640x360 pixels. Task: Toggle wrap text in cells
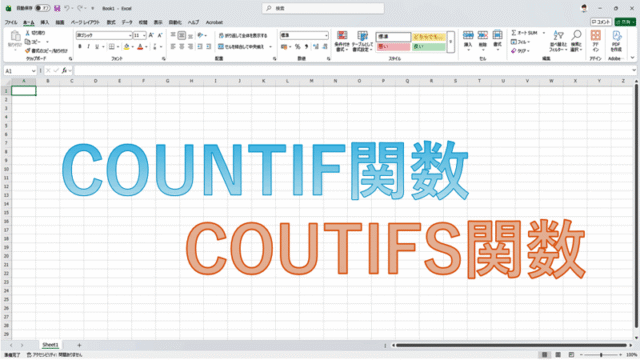pos(243,36)
